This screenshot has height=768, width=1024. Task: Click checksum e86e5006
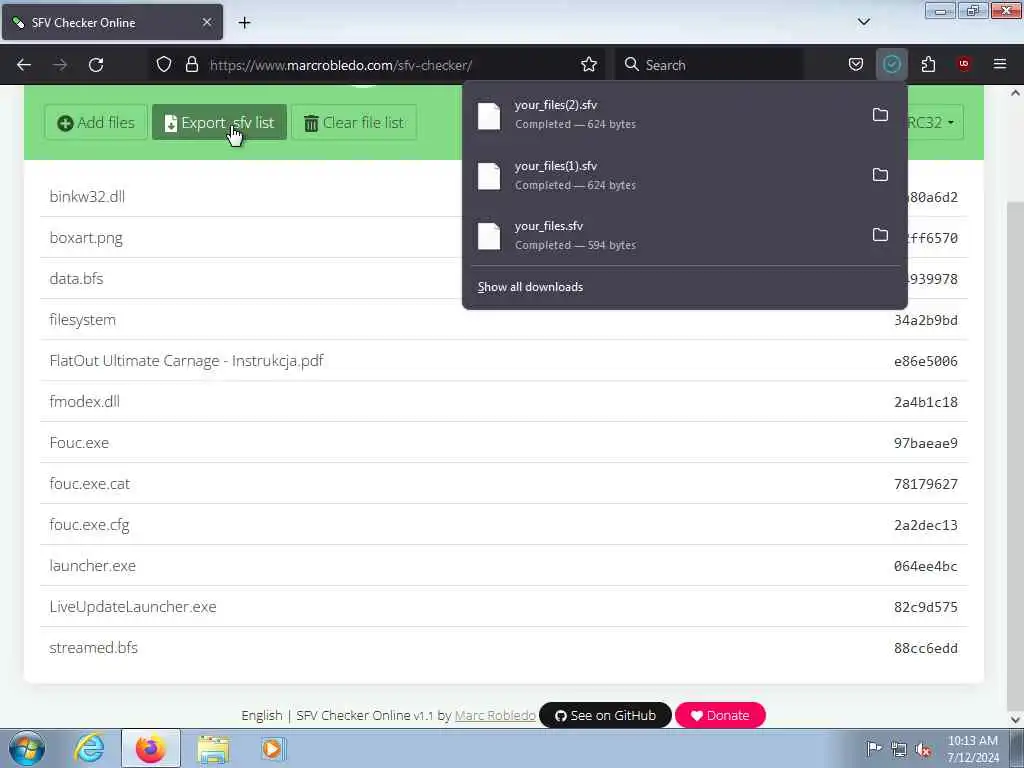click(x=925, y=361)
